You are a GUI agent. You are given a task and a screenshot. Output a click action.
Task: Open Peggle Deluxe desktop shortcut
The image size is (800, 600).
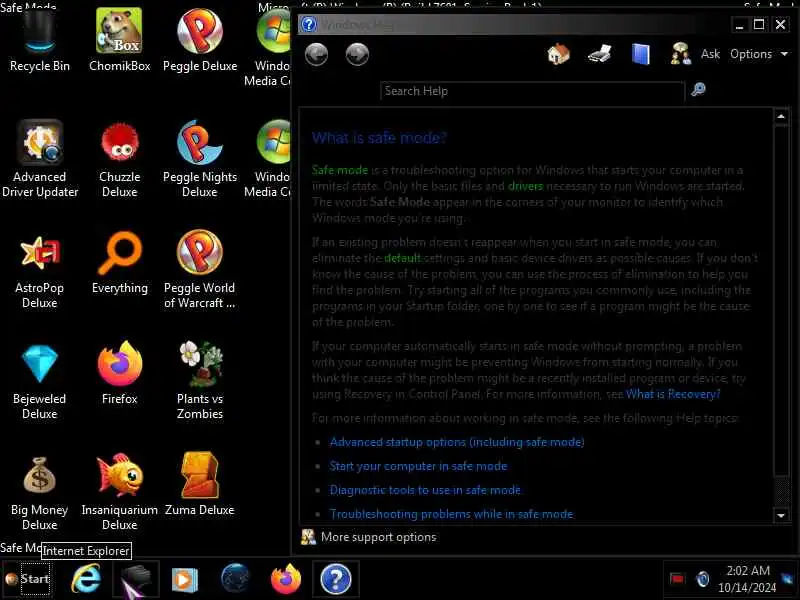[199, 41]
